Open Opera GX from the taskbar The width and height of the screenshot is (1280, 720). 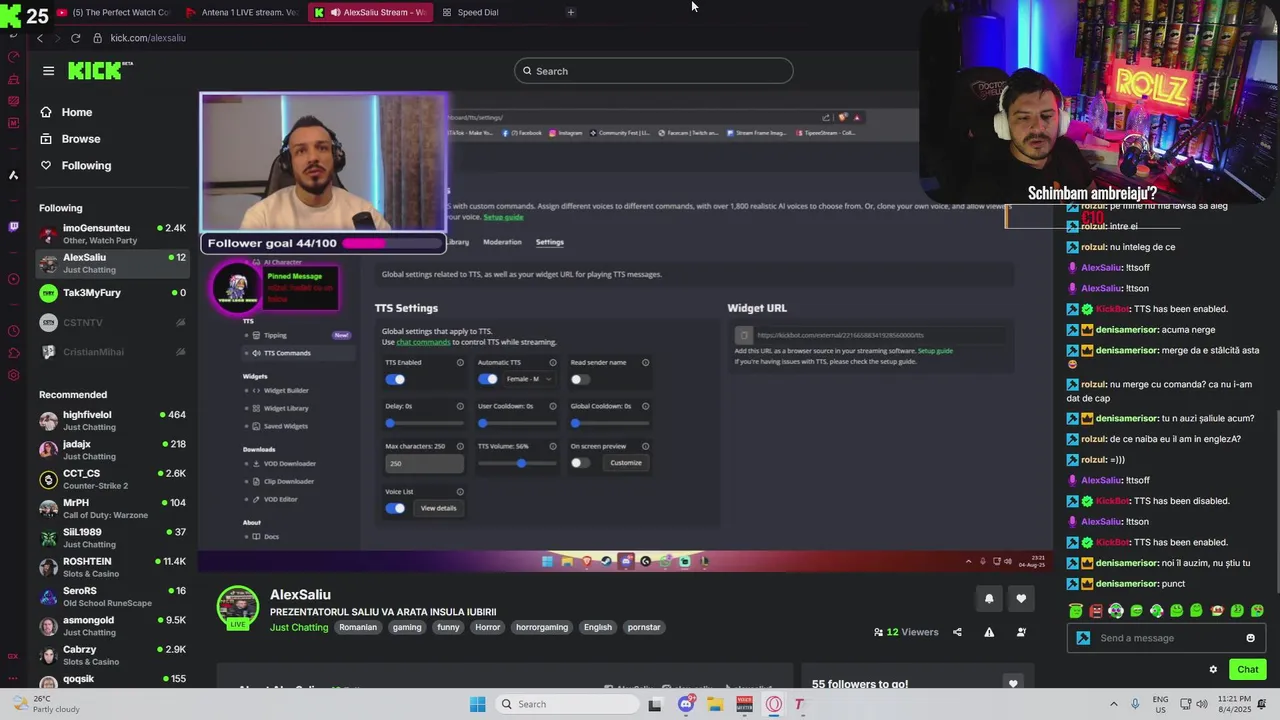pos(774,704)
